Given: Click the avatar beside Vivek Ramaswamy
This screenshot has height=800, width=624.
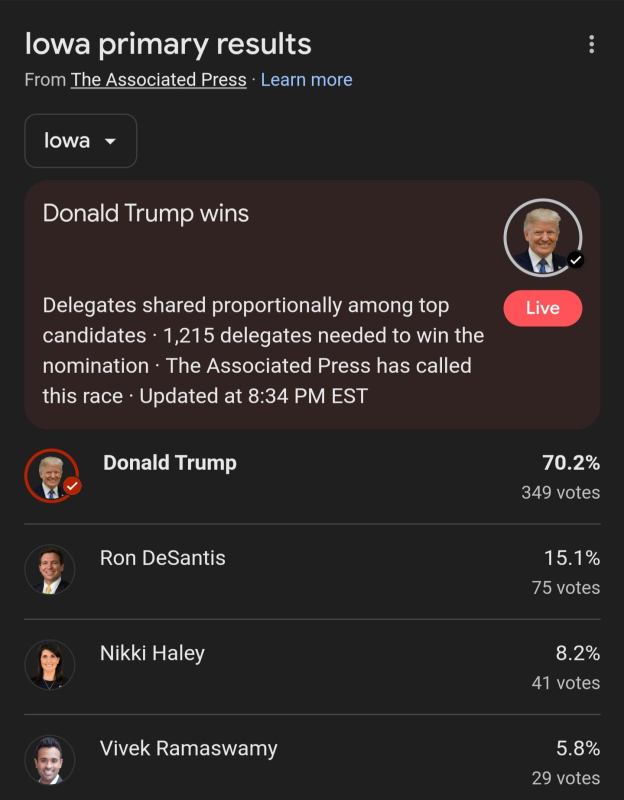Looking at the screenshot, I should [x=50, y=761].
